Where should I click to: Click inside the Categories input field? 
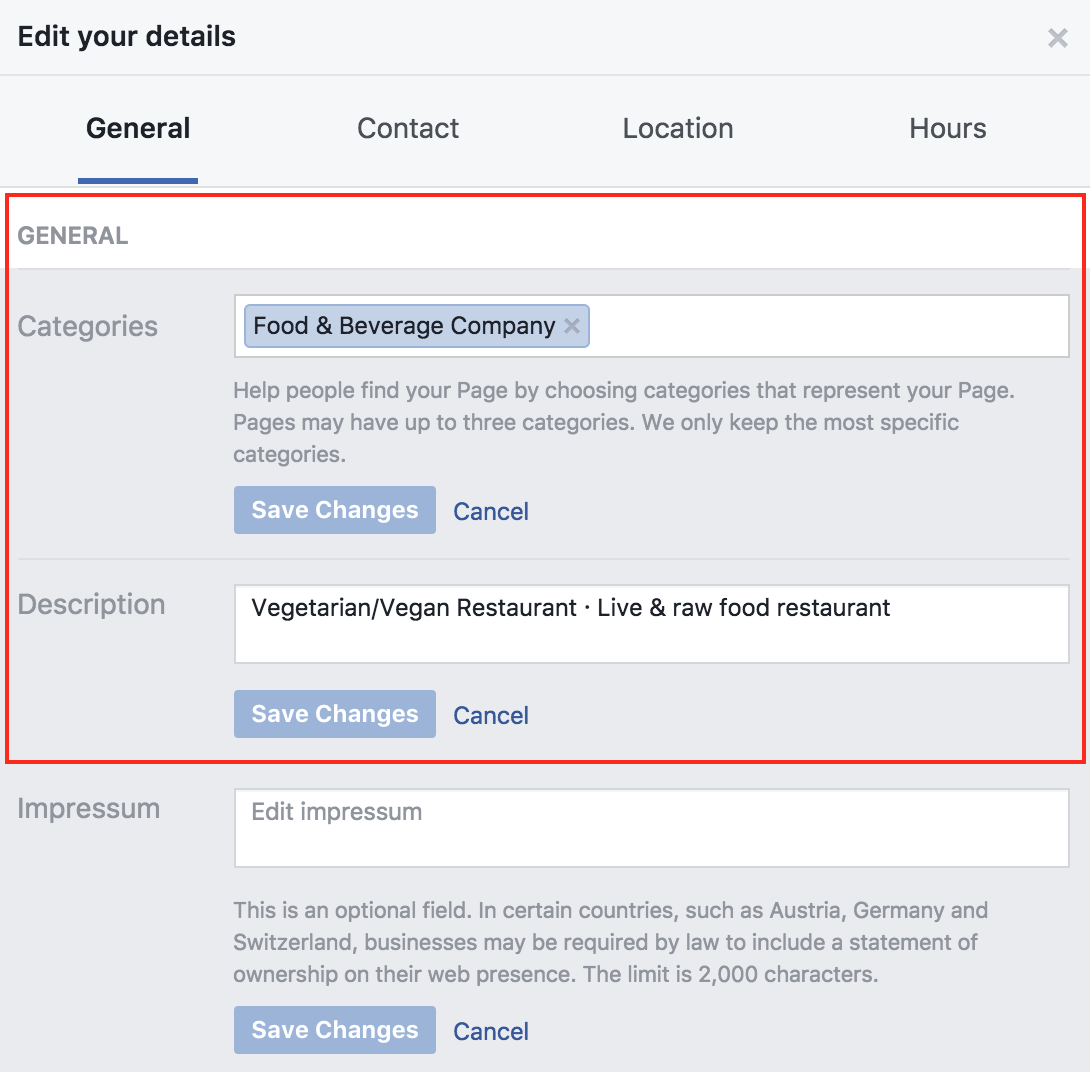(827, 326)
